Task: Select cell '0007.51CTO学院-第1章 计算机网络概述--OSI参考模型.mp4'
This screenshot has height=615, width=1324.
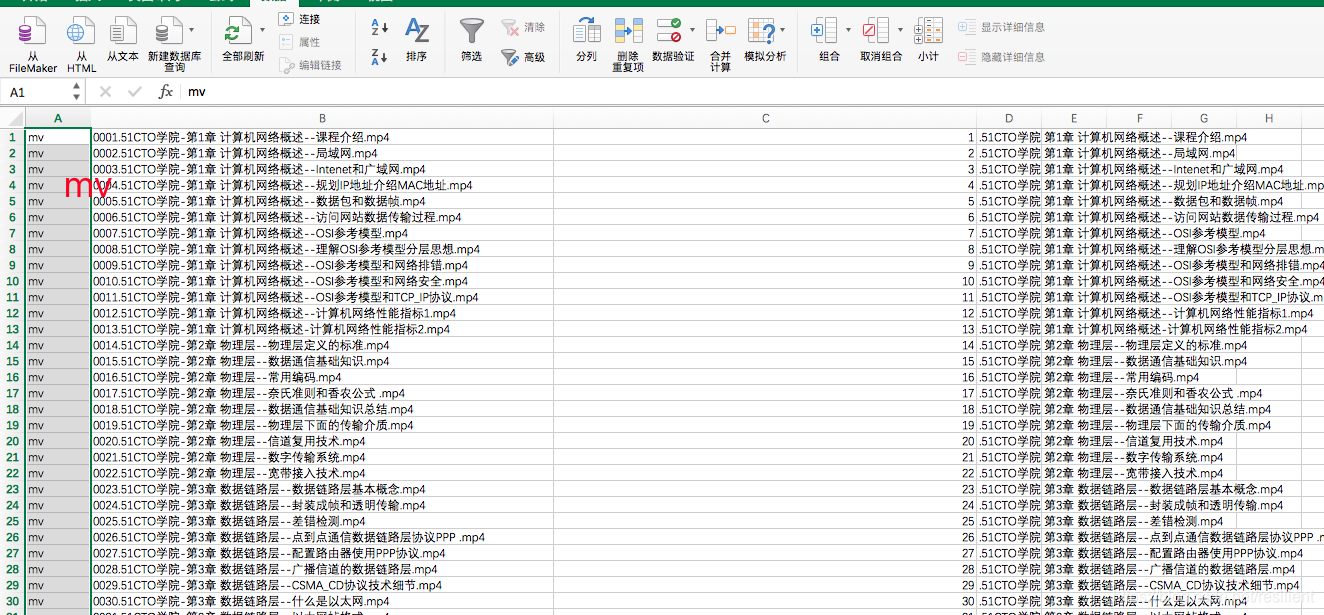Action: 322,233
